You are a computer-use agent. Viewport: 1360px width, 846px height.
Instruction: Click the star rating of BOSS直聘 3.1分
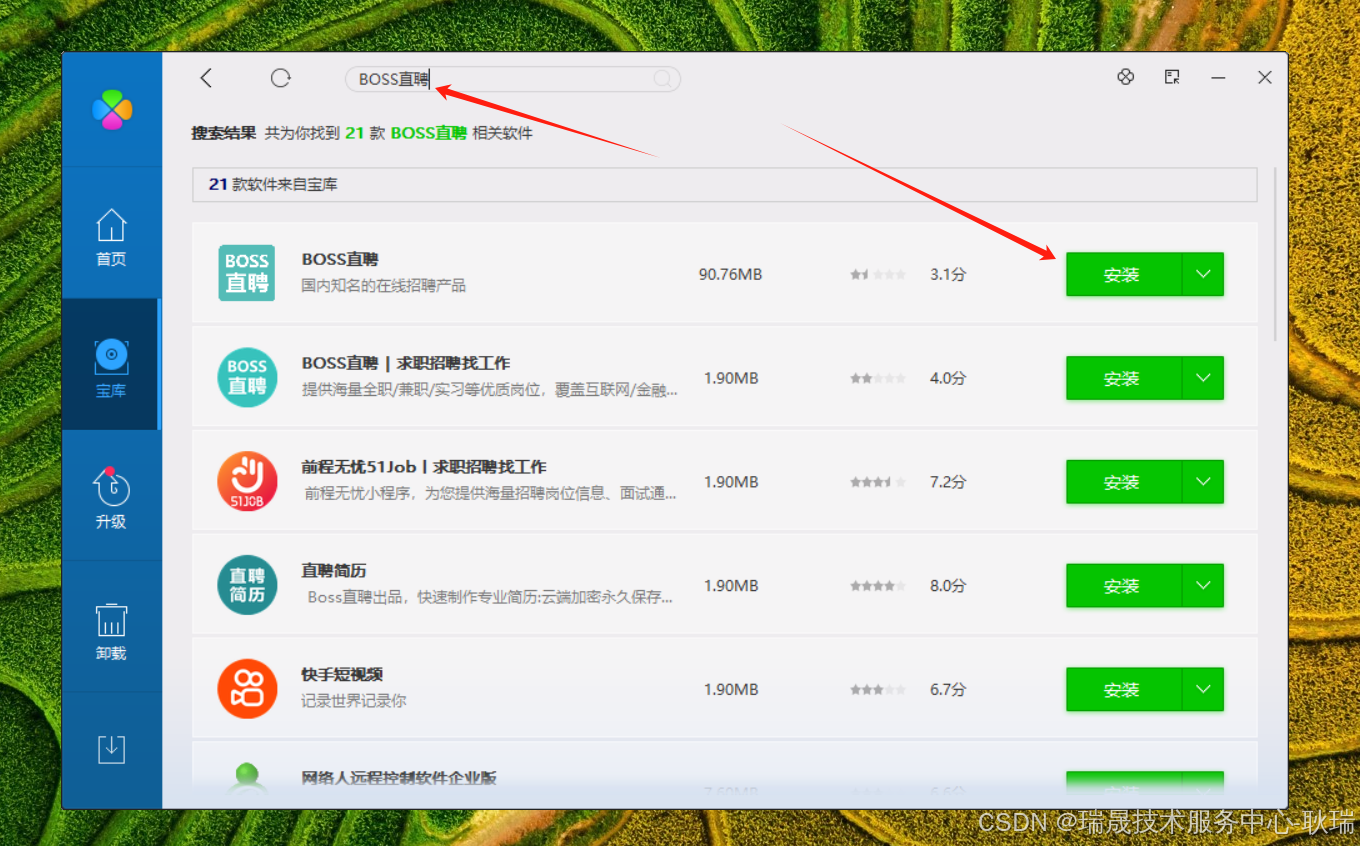point(878,274)
